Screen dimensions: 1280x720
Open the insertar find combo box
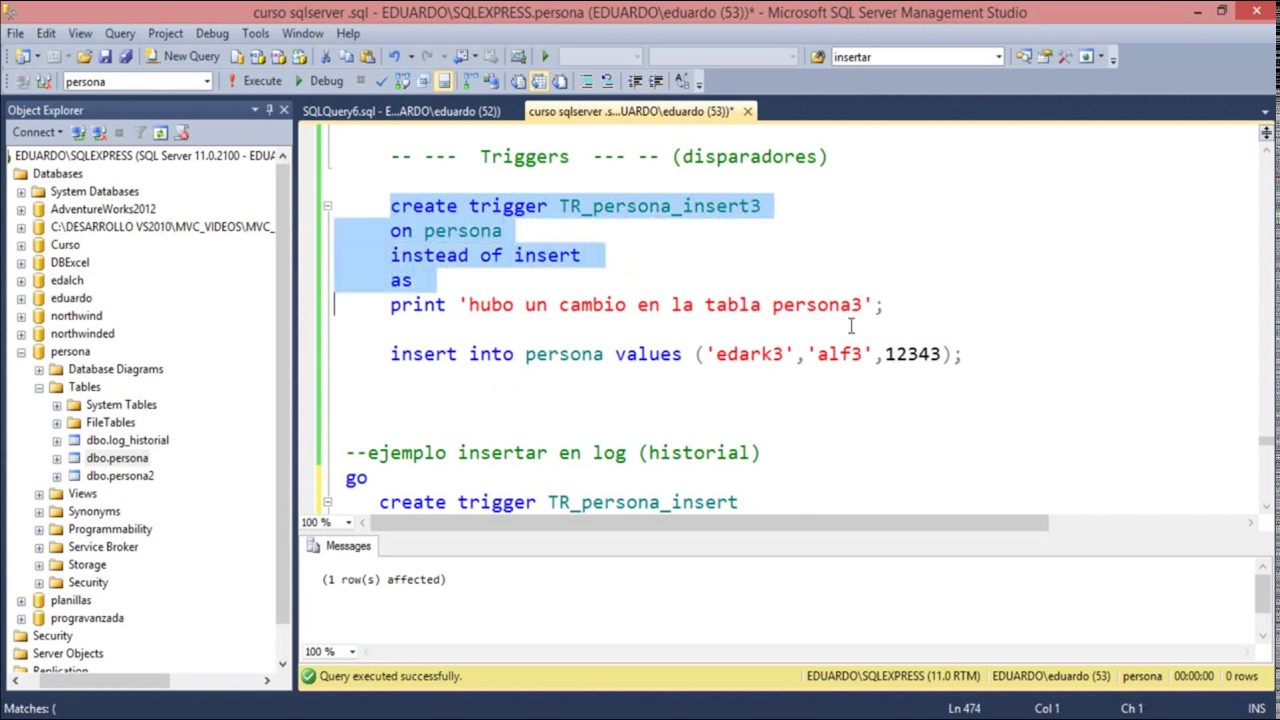click(x=998, y=57)
